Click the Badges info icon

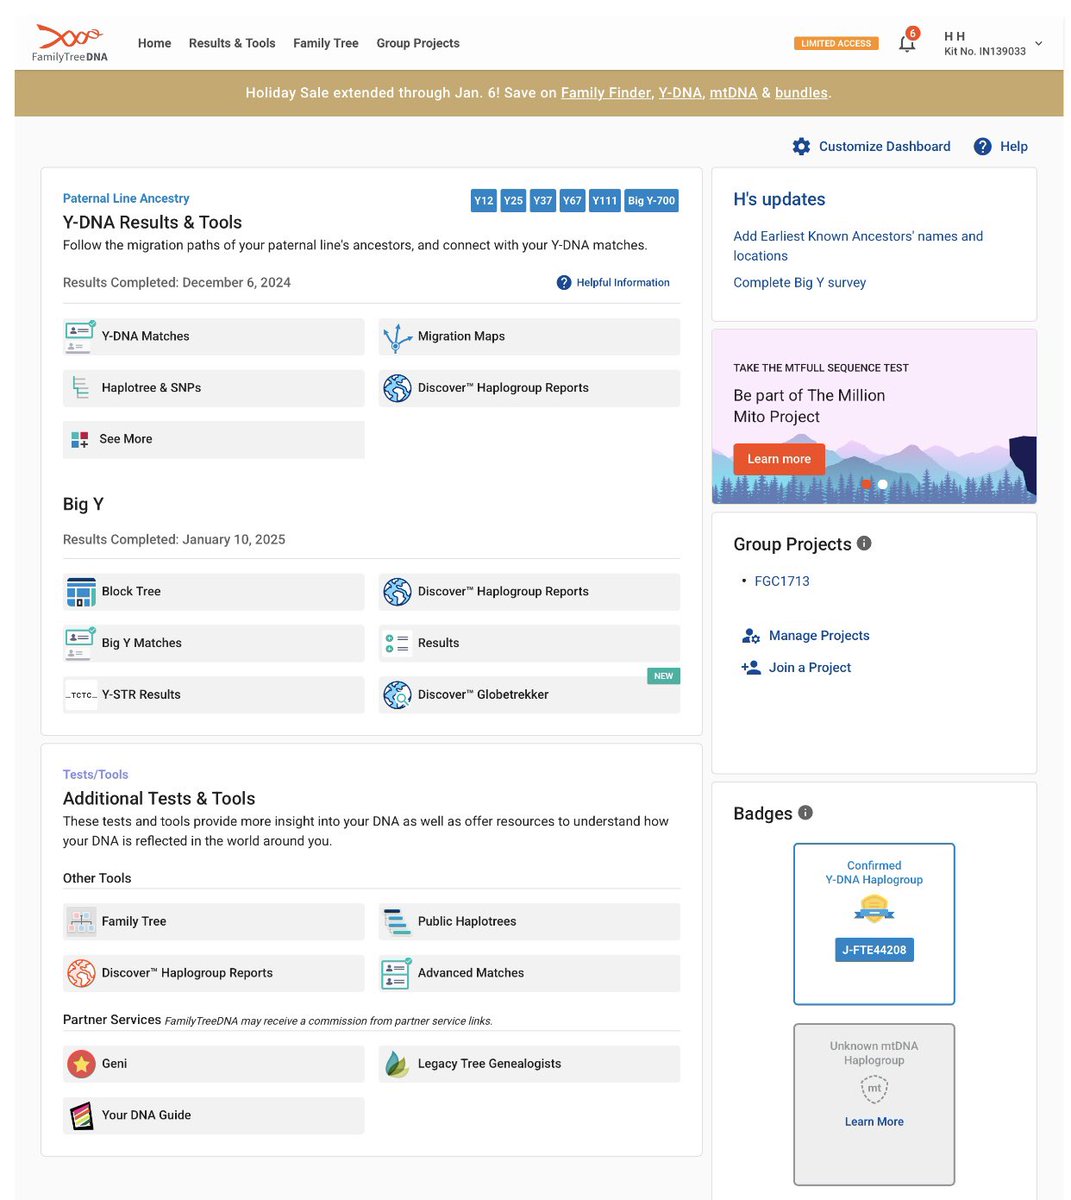[805, 812]
